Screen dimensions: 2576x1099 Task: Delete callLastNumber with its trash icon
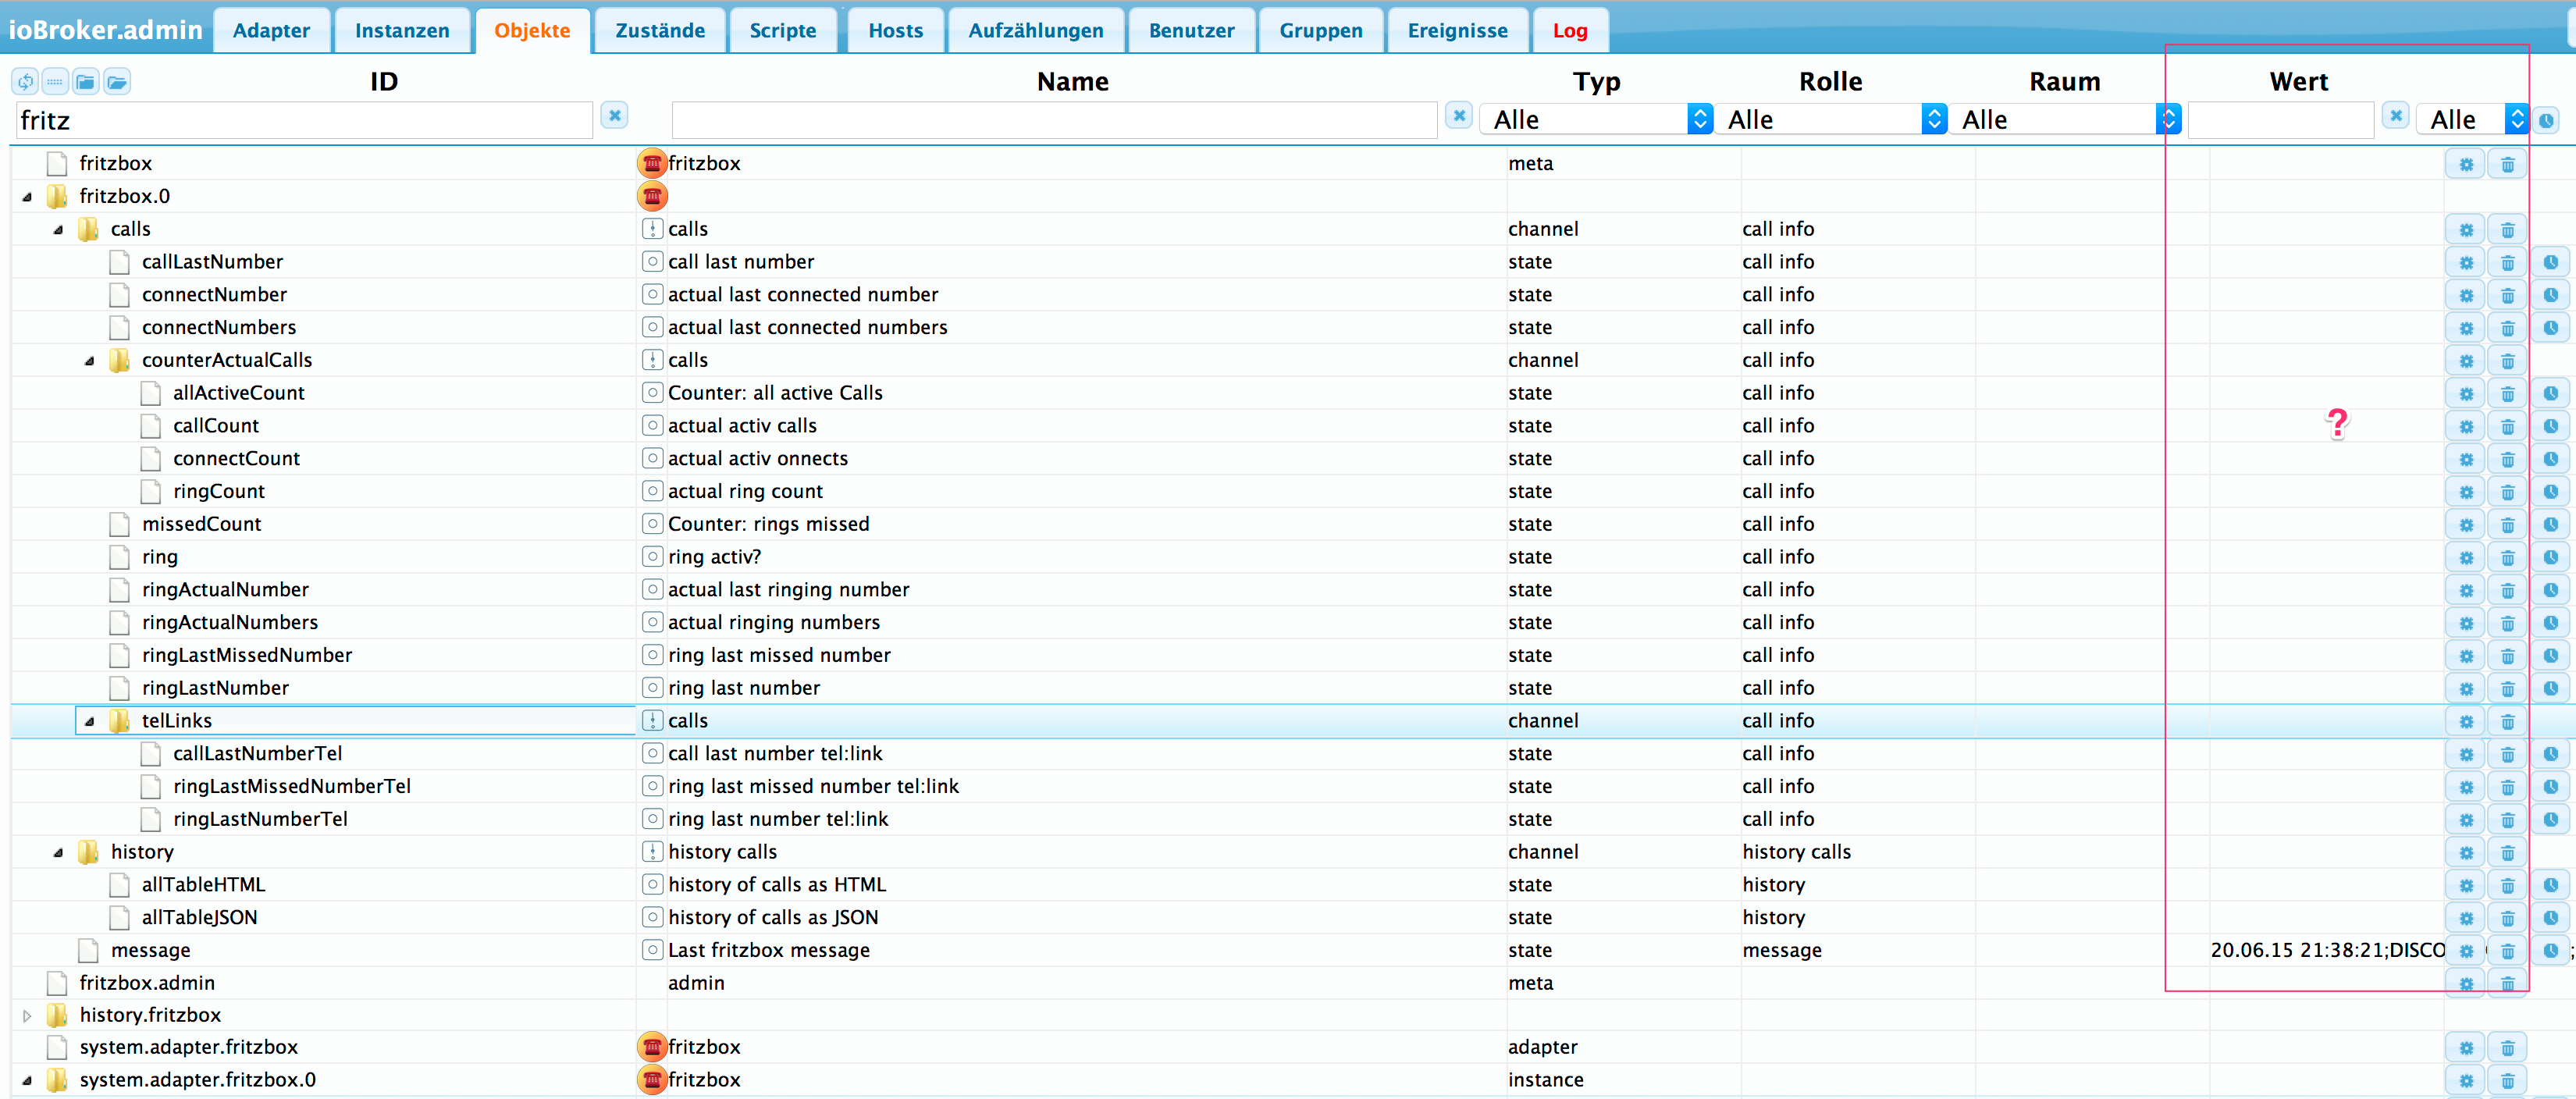(x=2507, y=263)
